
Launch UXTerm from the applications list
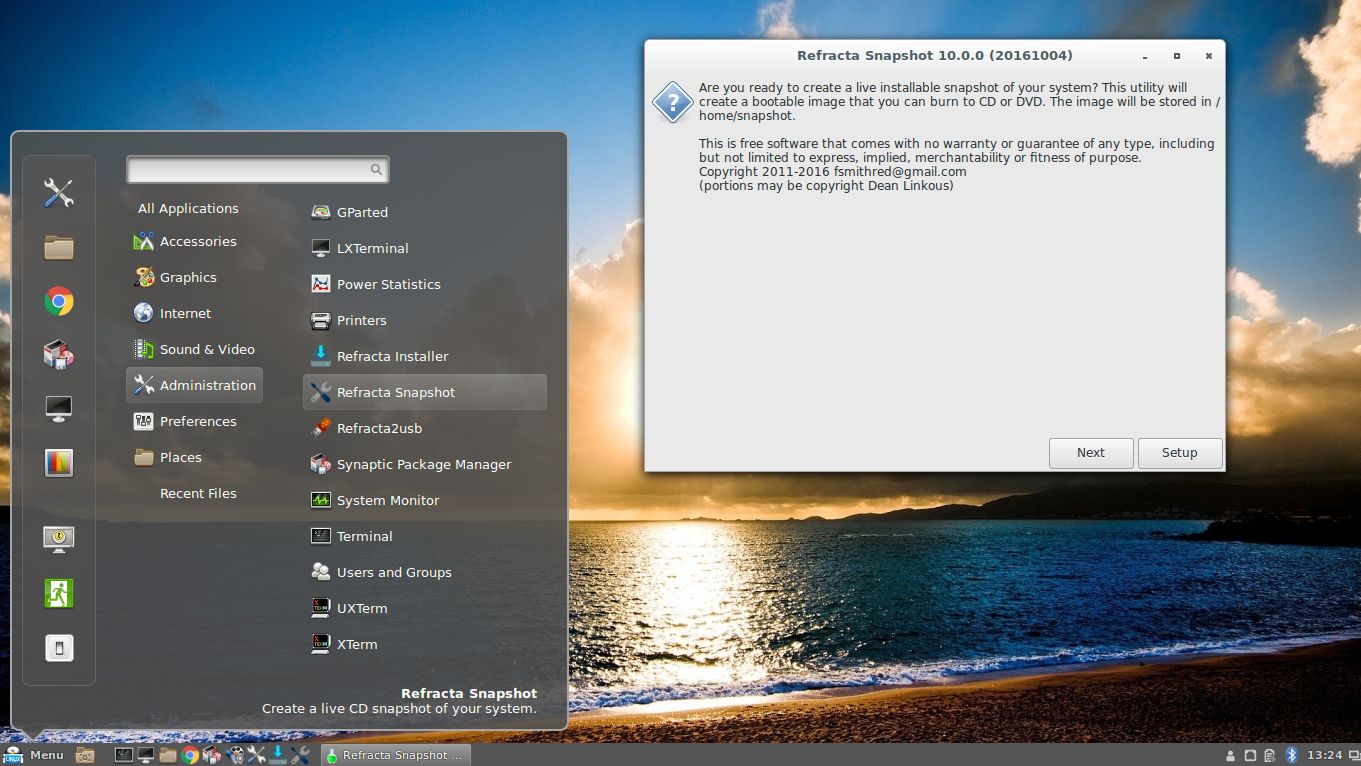(x=424, y=608)
